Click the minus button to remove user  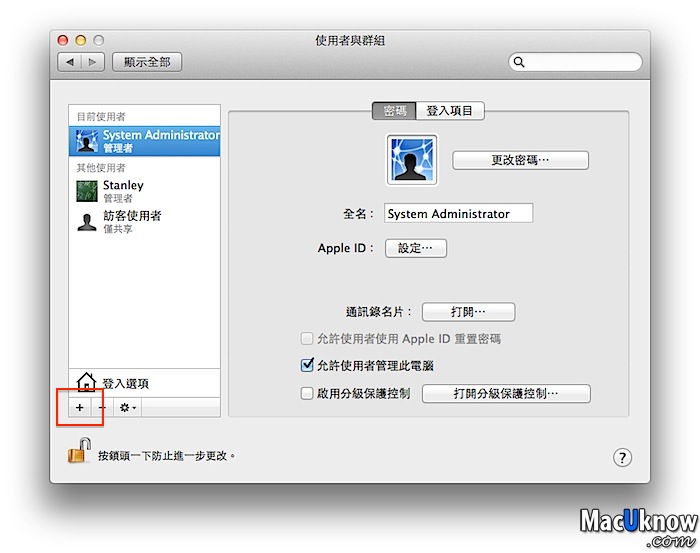click(102, 408)
